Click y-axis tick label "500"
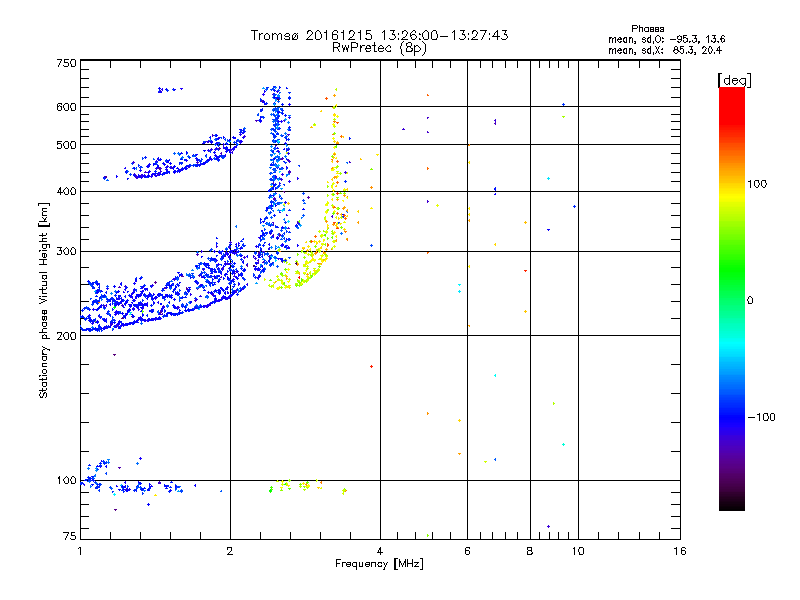This screenshot has height=600, width=800. [66, 145]
